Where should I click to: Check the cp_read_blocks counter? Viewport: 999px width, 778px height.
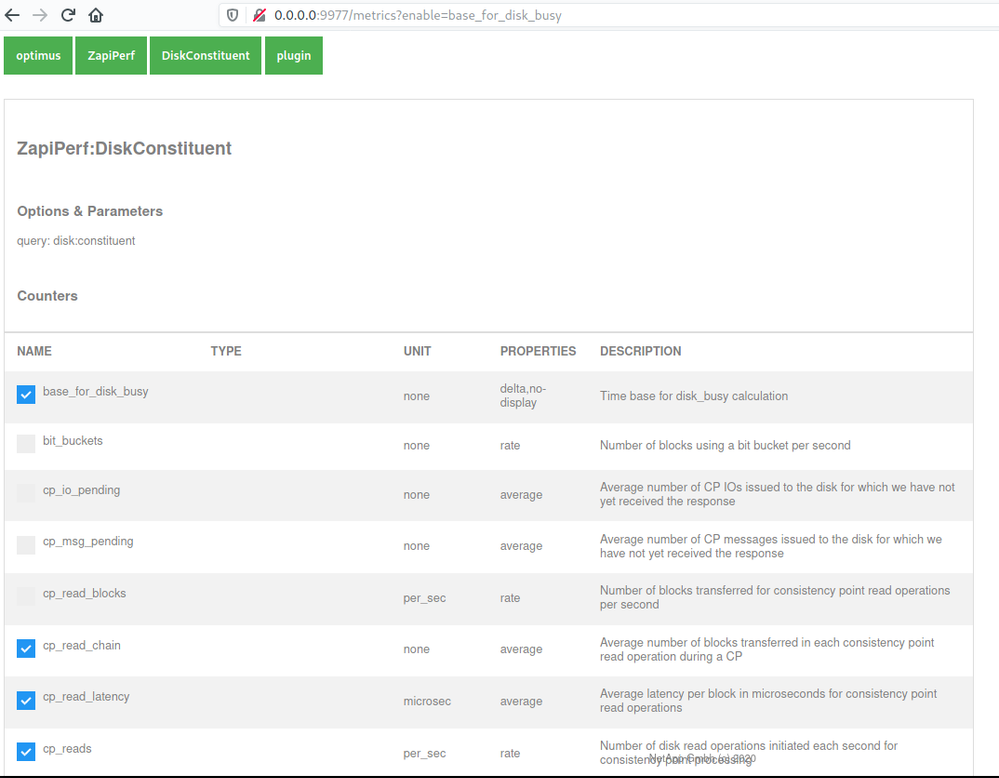point(25,597)
